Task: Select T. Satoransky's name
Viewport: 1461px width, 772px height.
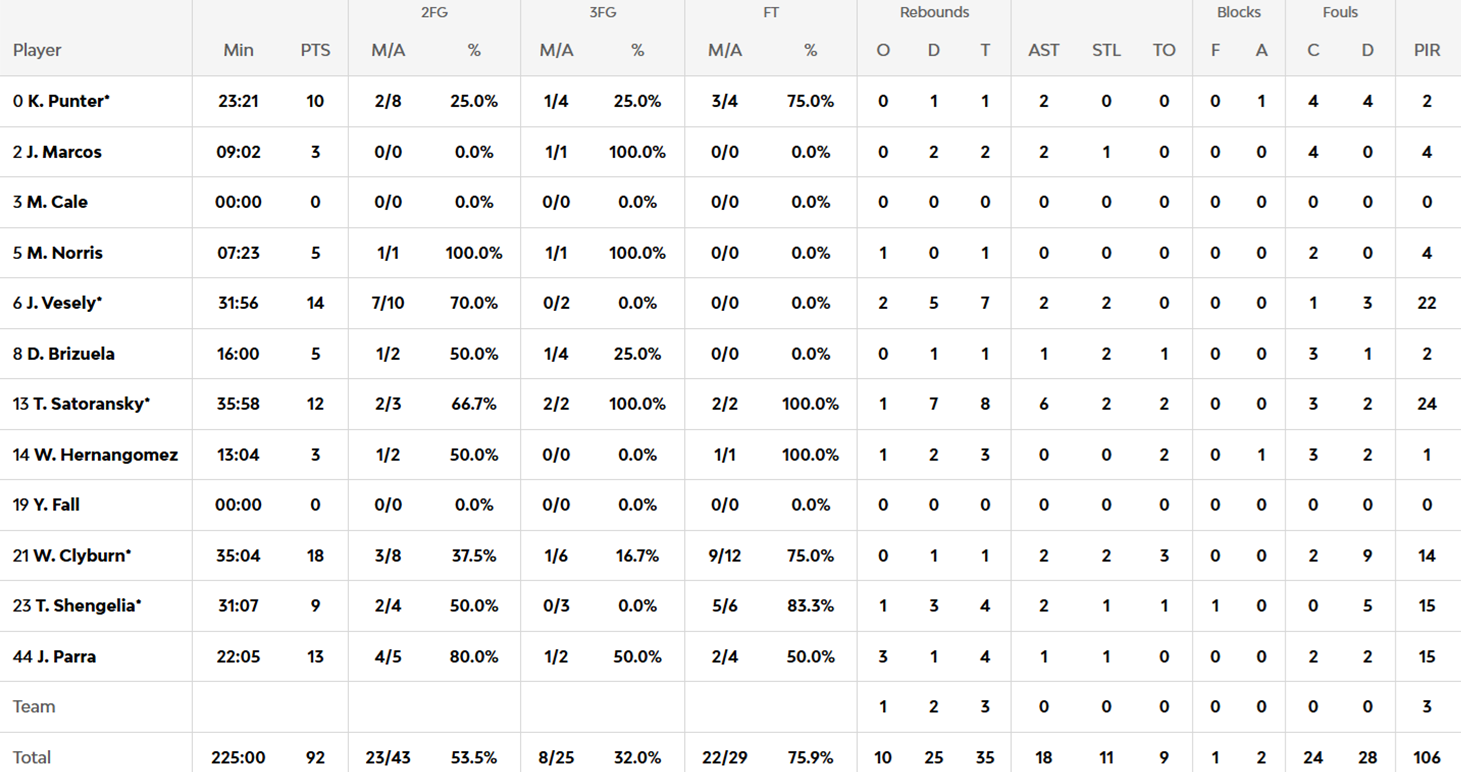Action: coord(88,404)
